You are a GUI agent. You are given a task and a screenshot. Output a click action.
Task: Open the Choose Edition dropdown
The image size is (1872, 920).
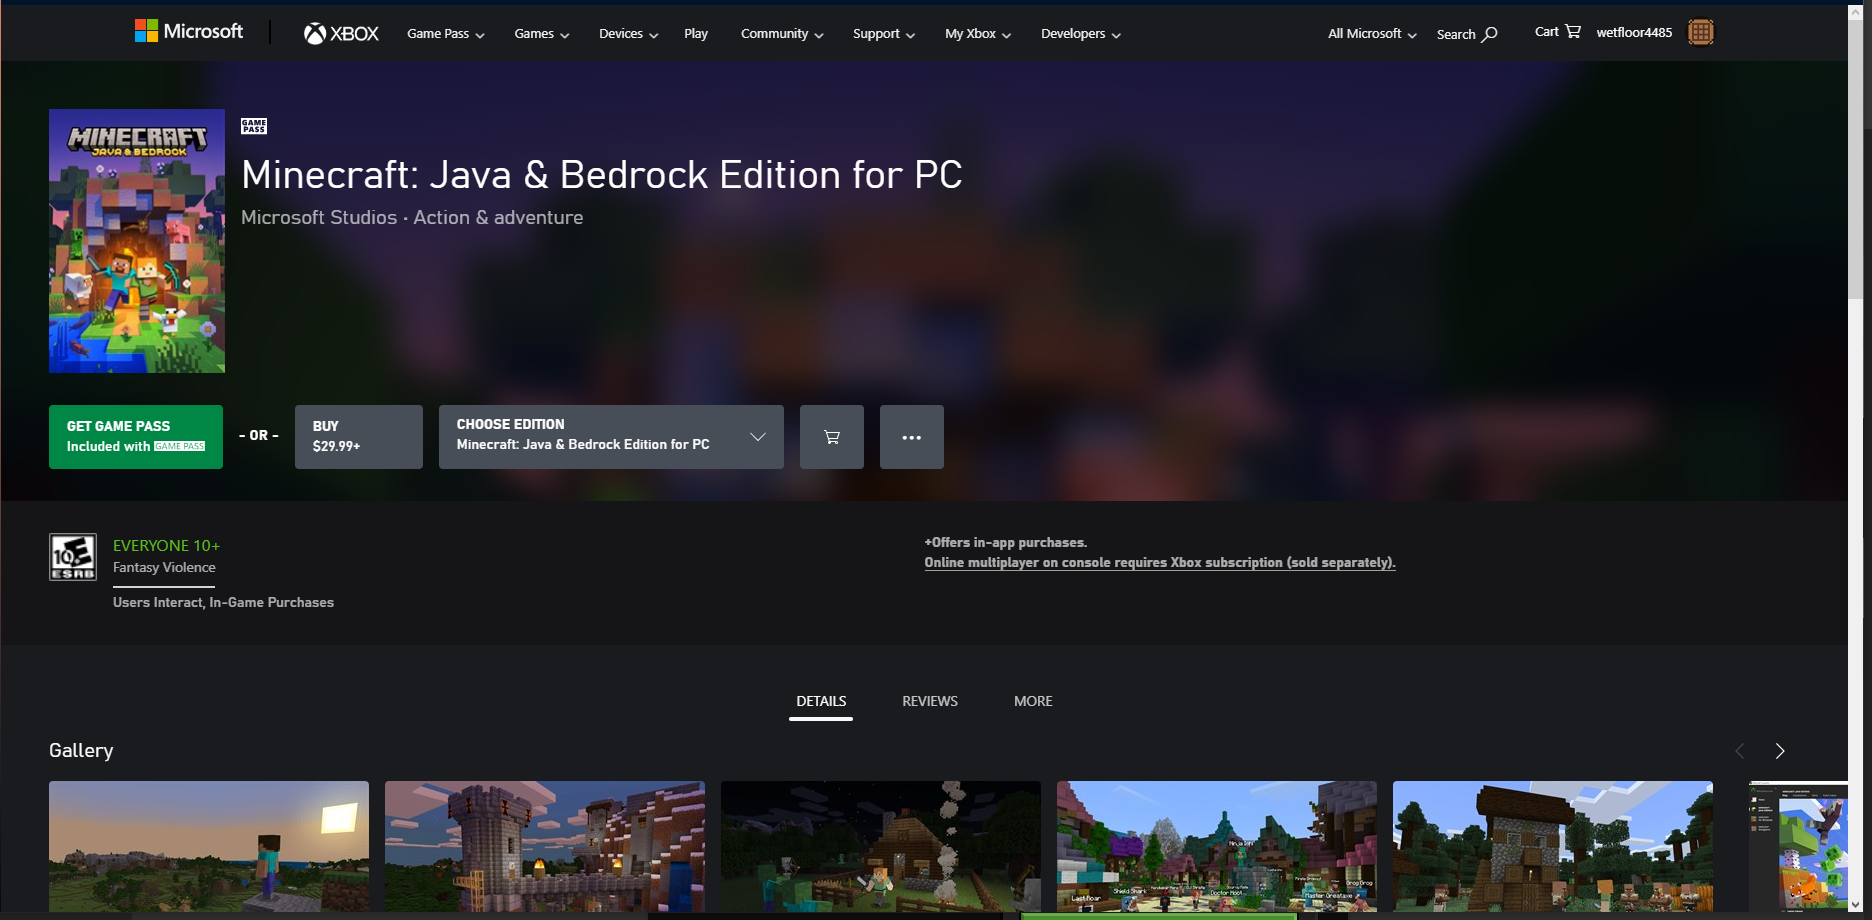(611, 437)
